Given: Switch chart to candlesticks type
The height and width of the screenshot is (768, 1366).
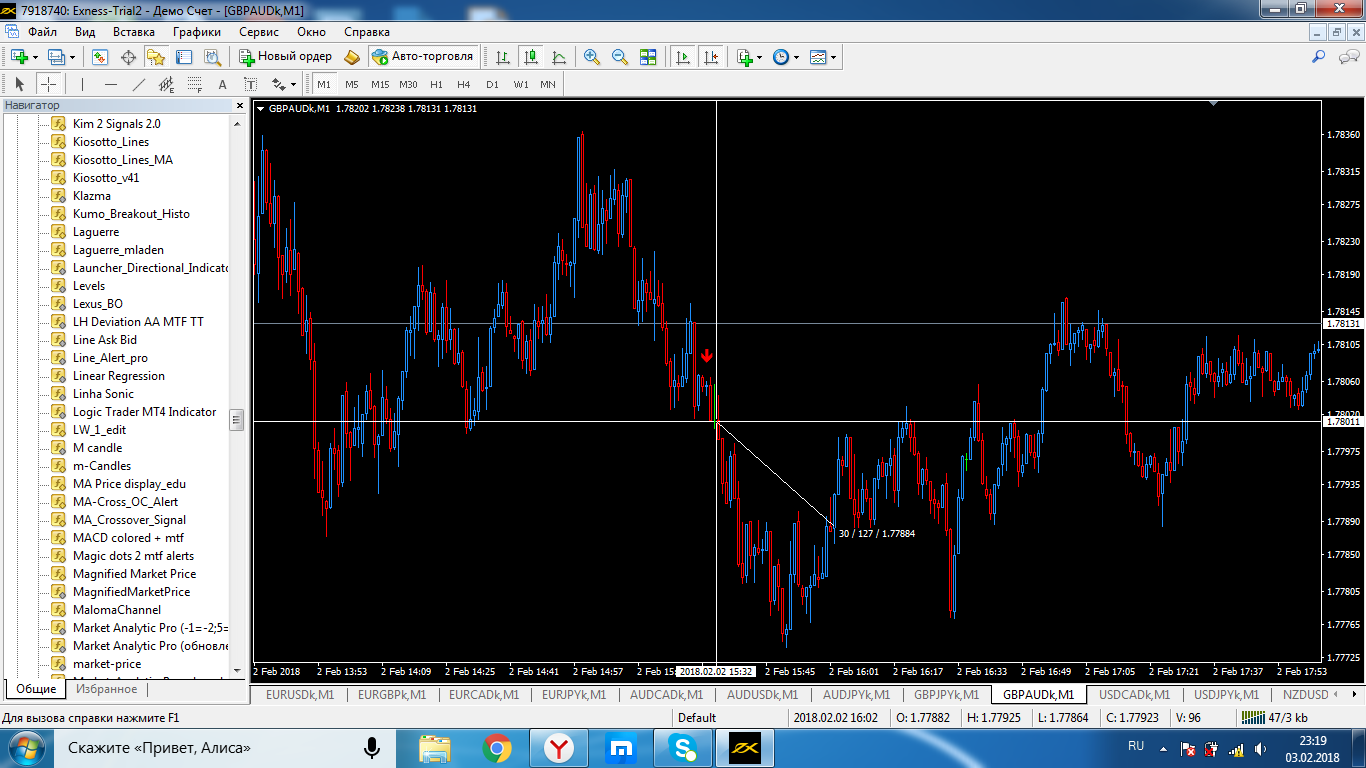Looking at the screenshot, I should [x=531, y=57].
